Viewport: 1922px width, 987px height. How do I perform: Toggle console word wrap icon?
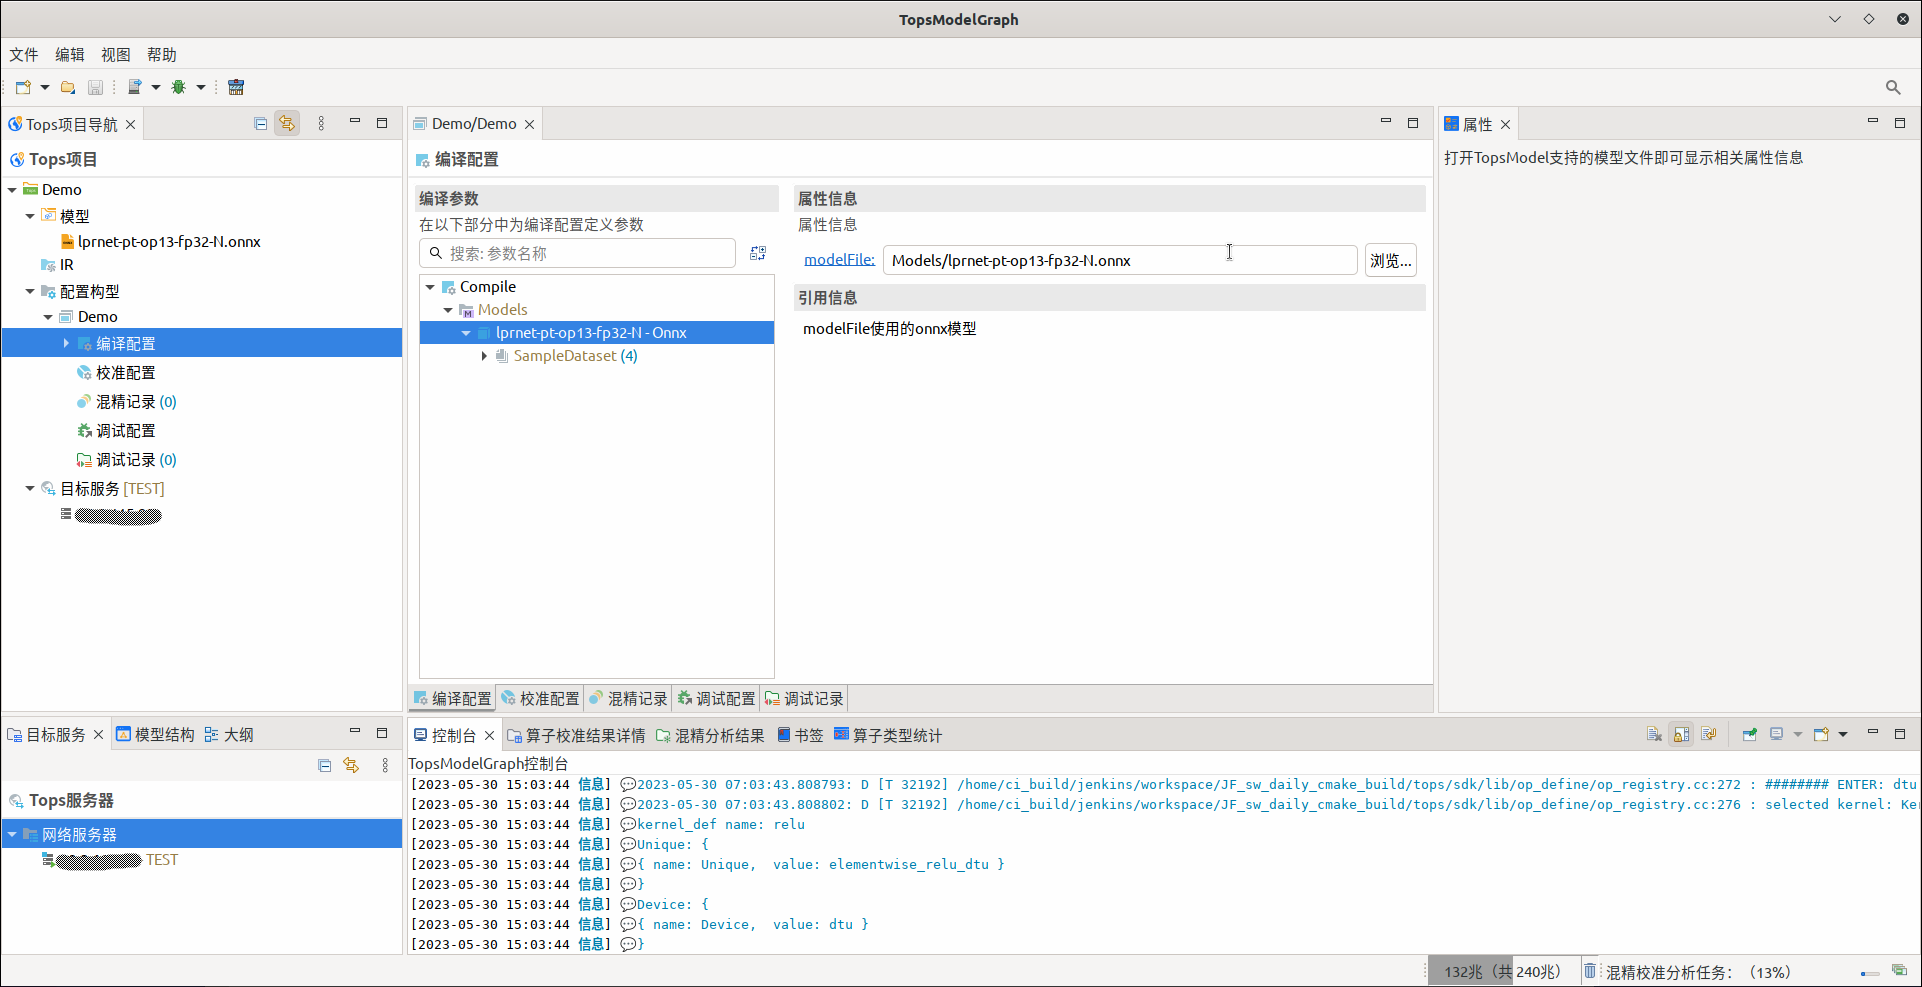pyautogui.click(x=1709, y=734)
